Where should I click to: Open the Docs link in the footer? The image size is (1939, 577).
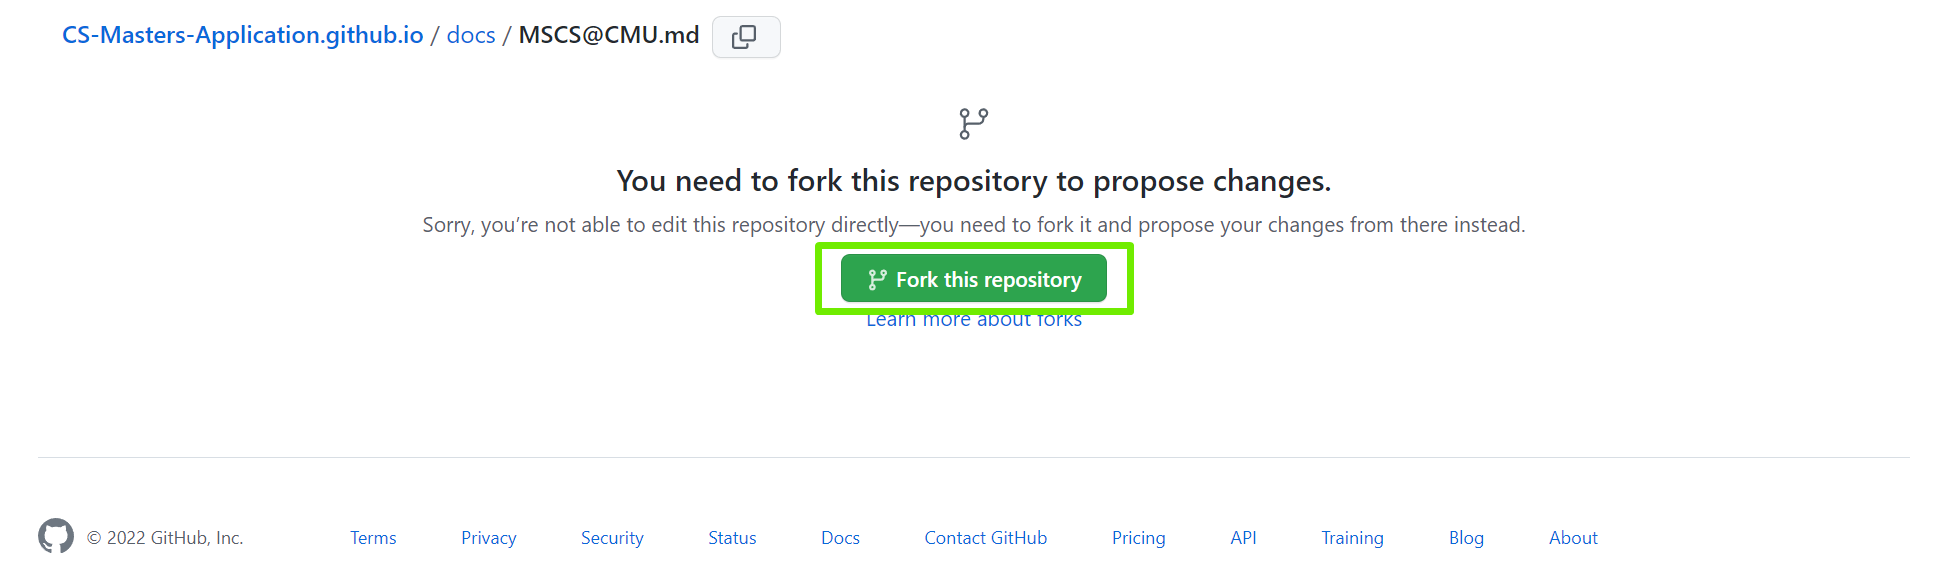(x=840, y=538)
